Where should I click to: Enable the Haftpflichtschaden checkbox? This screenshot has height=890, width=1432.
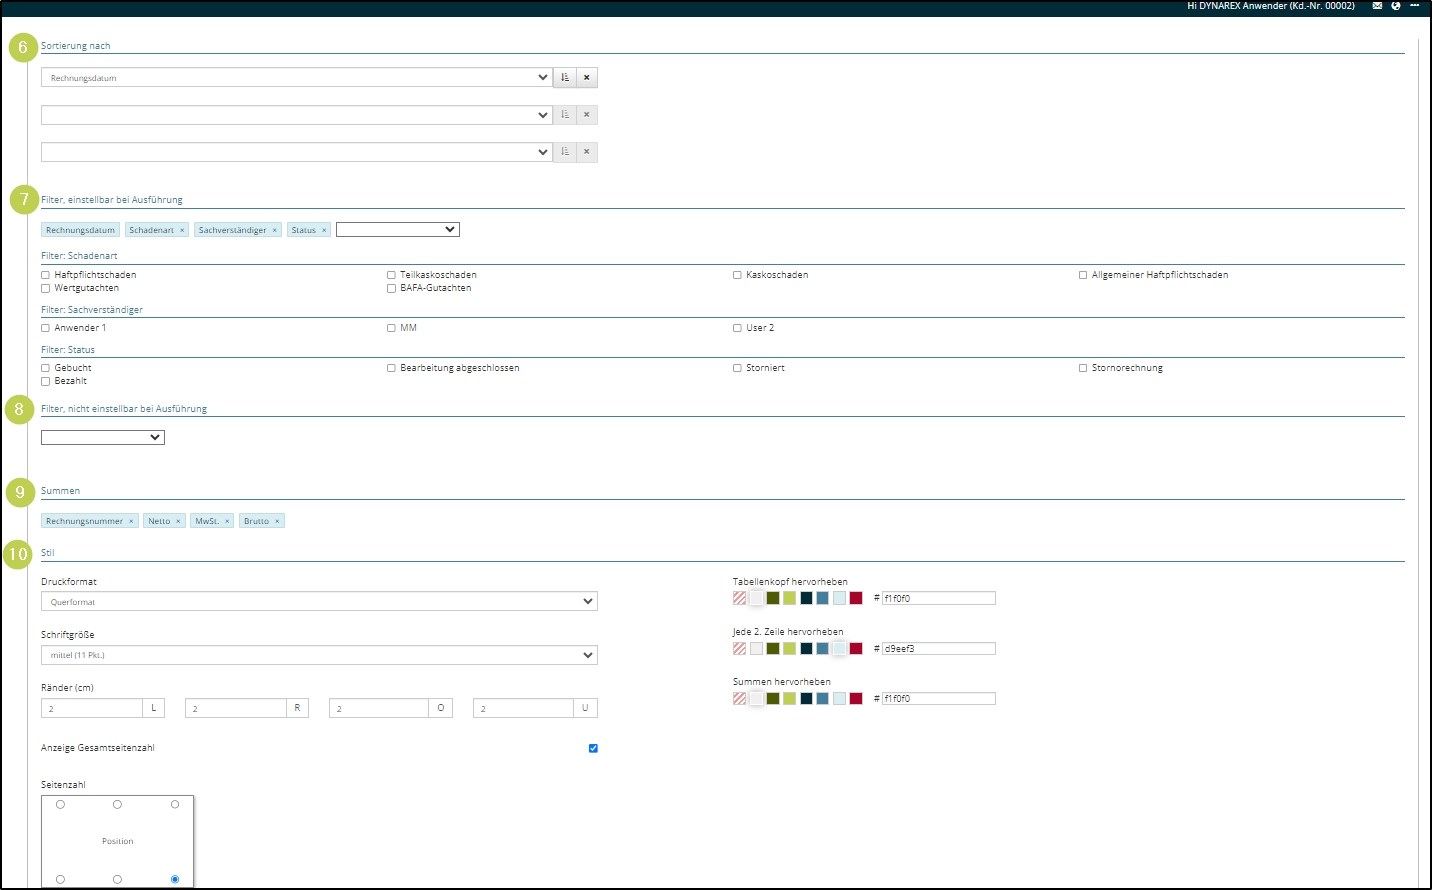click(45, 275)
